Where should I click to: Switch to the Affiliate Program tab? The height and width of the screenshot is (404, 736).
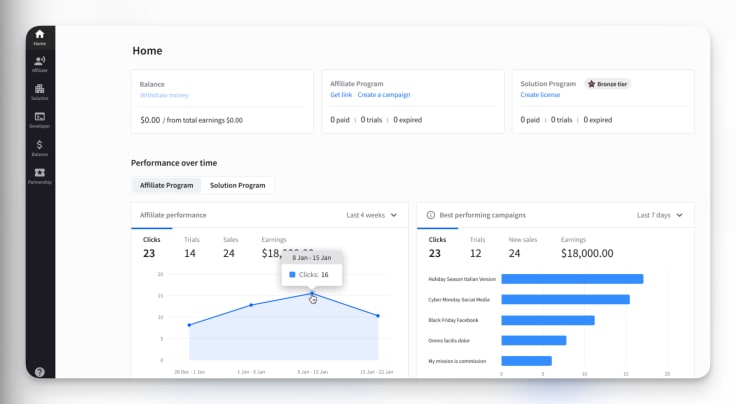(x=166, y=185)
